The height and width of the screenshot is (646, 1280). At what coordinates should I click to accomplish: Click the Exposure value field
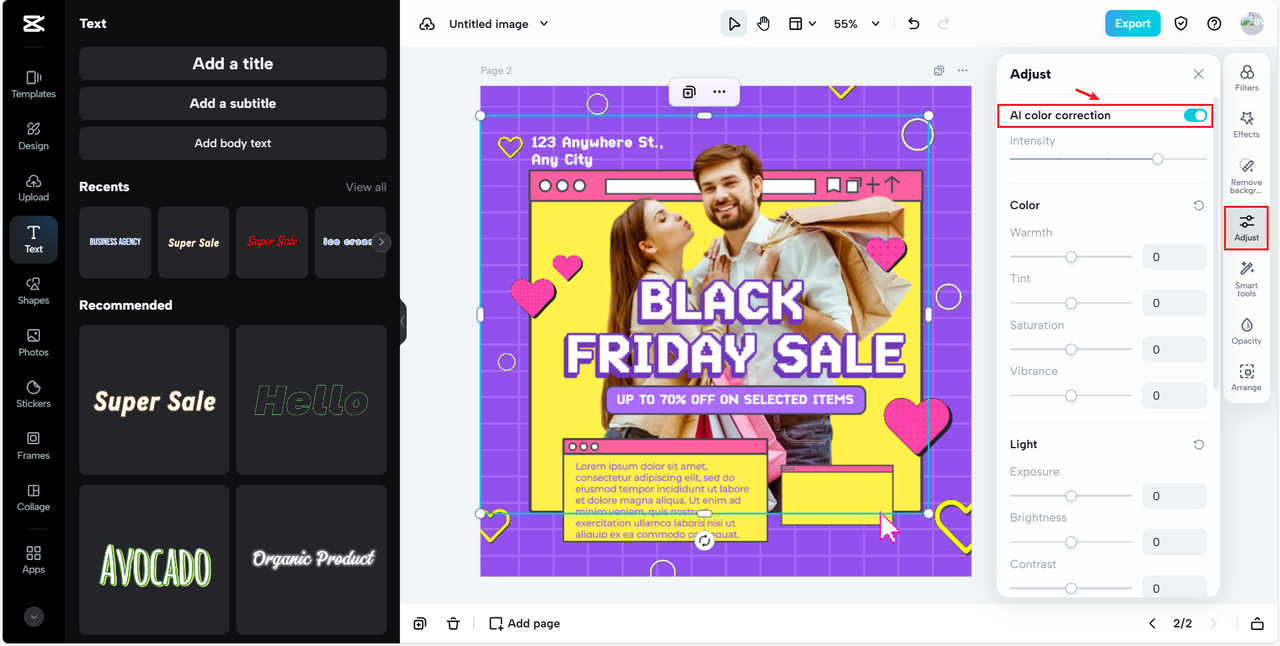[x=1175, y=496]
